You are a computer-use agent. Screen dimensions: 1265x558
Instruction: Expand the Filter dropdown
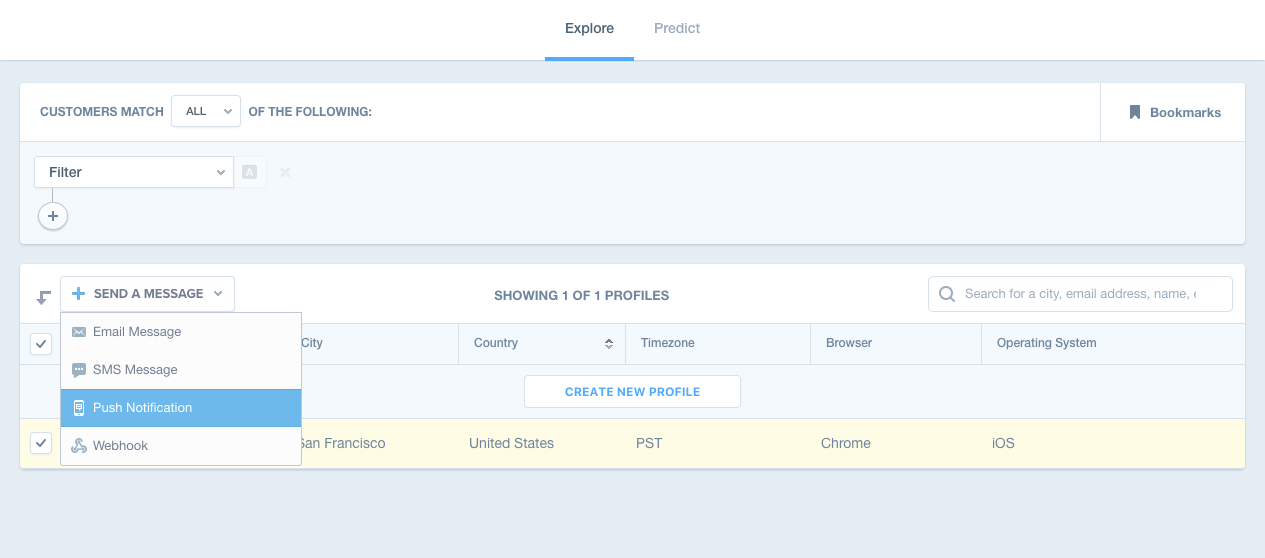134,172
